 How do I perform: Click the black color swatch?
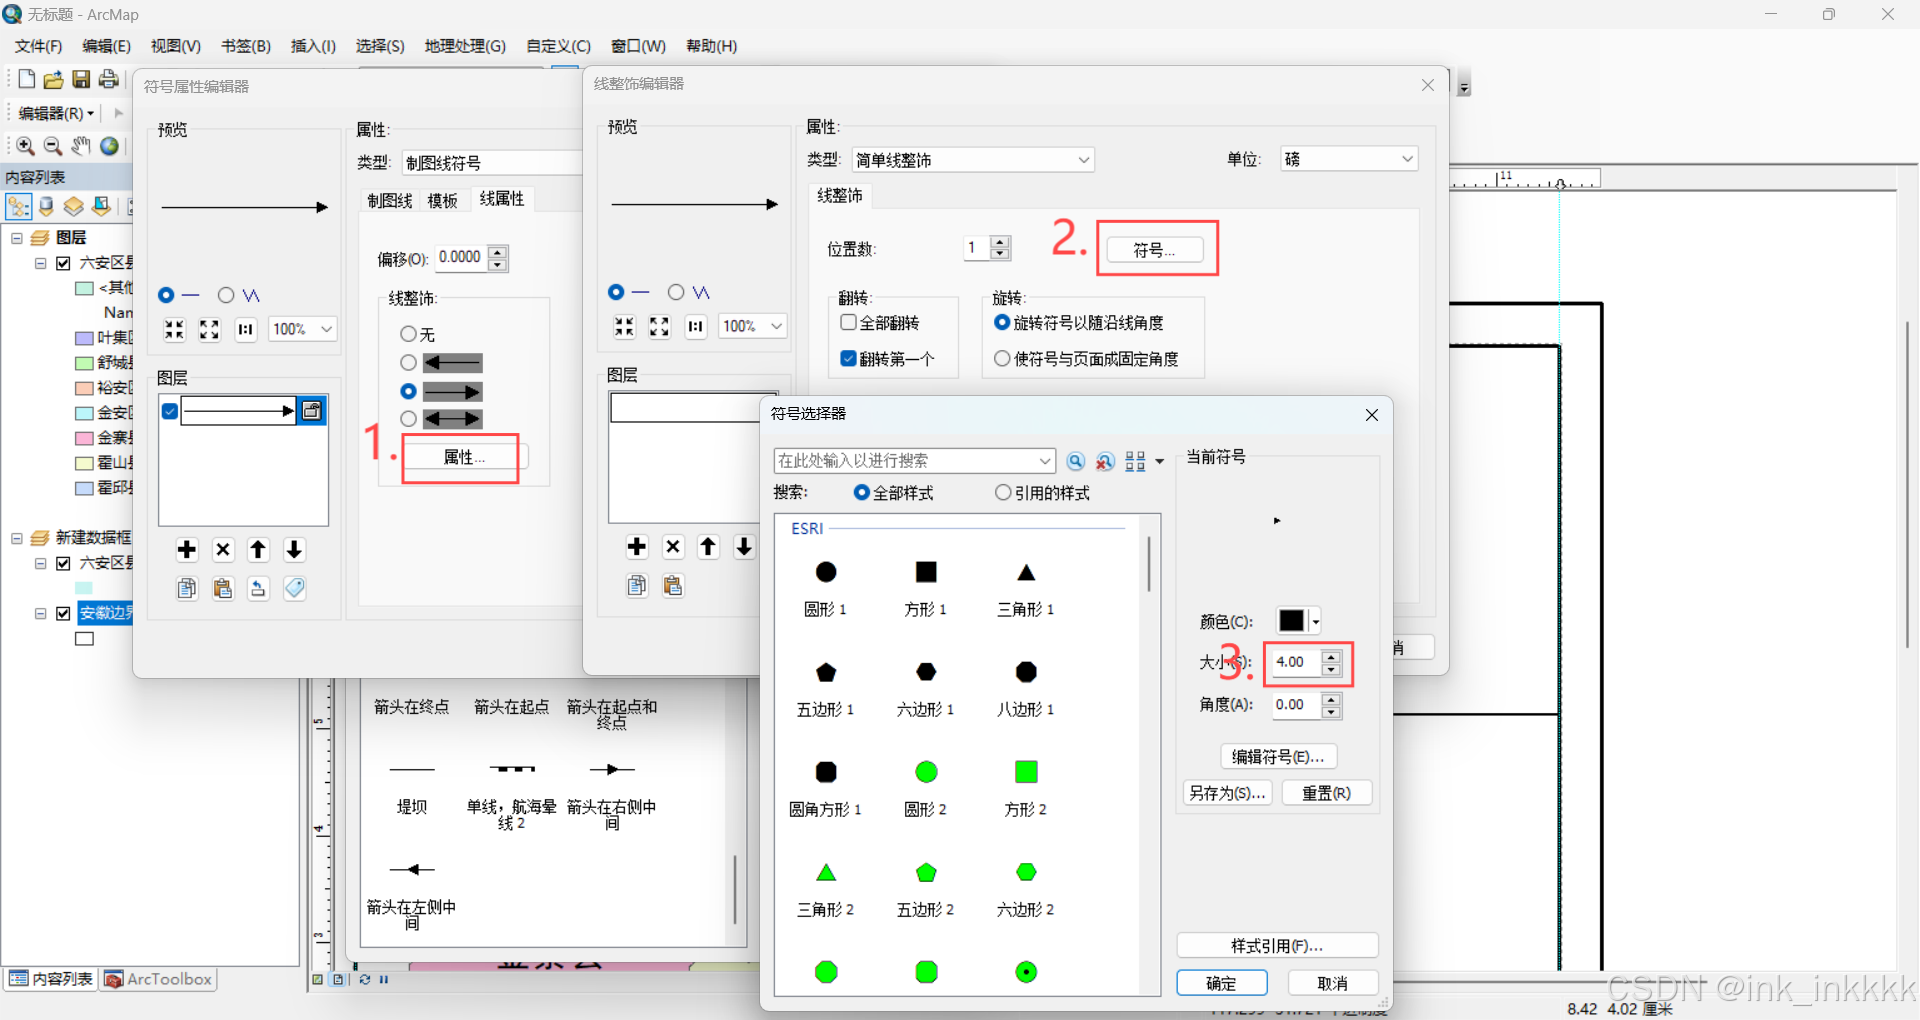[x=1292, y=621]
